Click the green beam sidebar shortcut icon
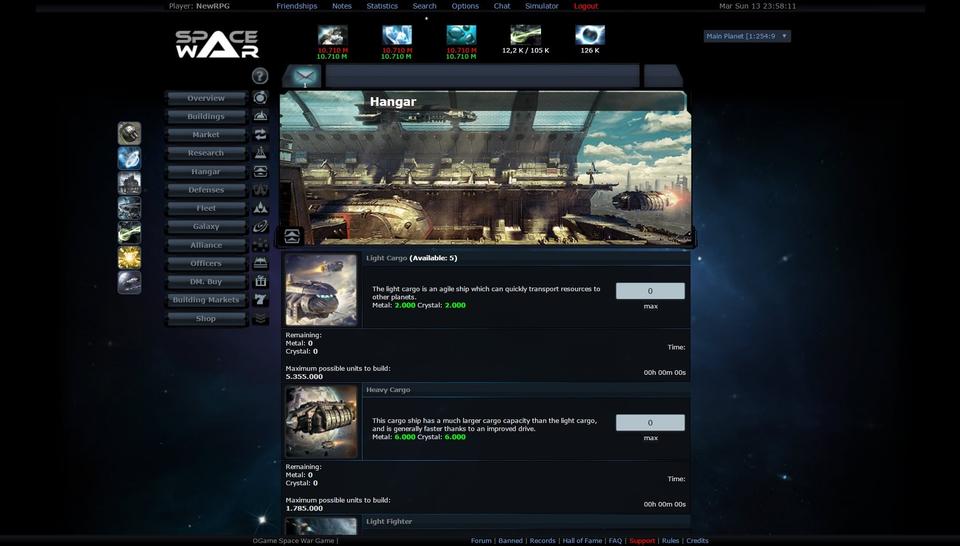The height and width of the screenshot is (546, 960). pos(129,233)
